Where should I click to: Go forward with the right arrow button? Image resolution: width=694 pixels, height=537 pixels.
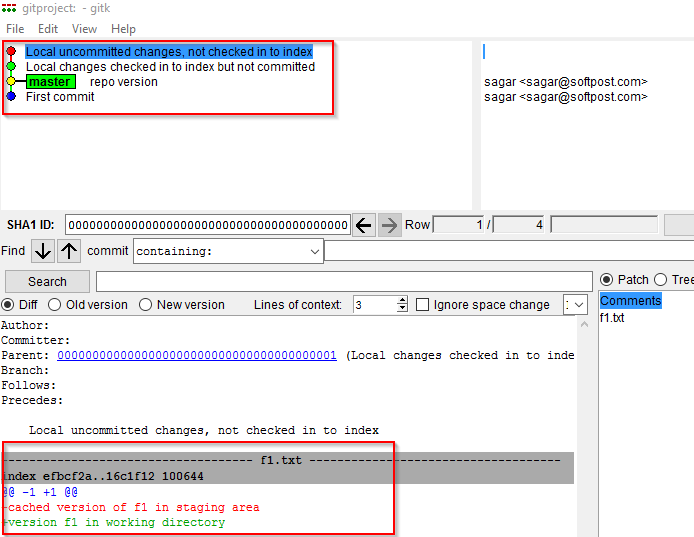point(389,225)
